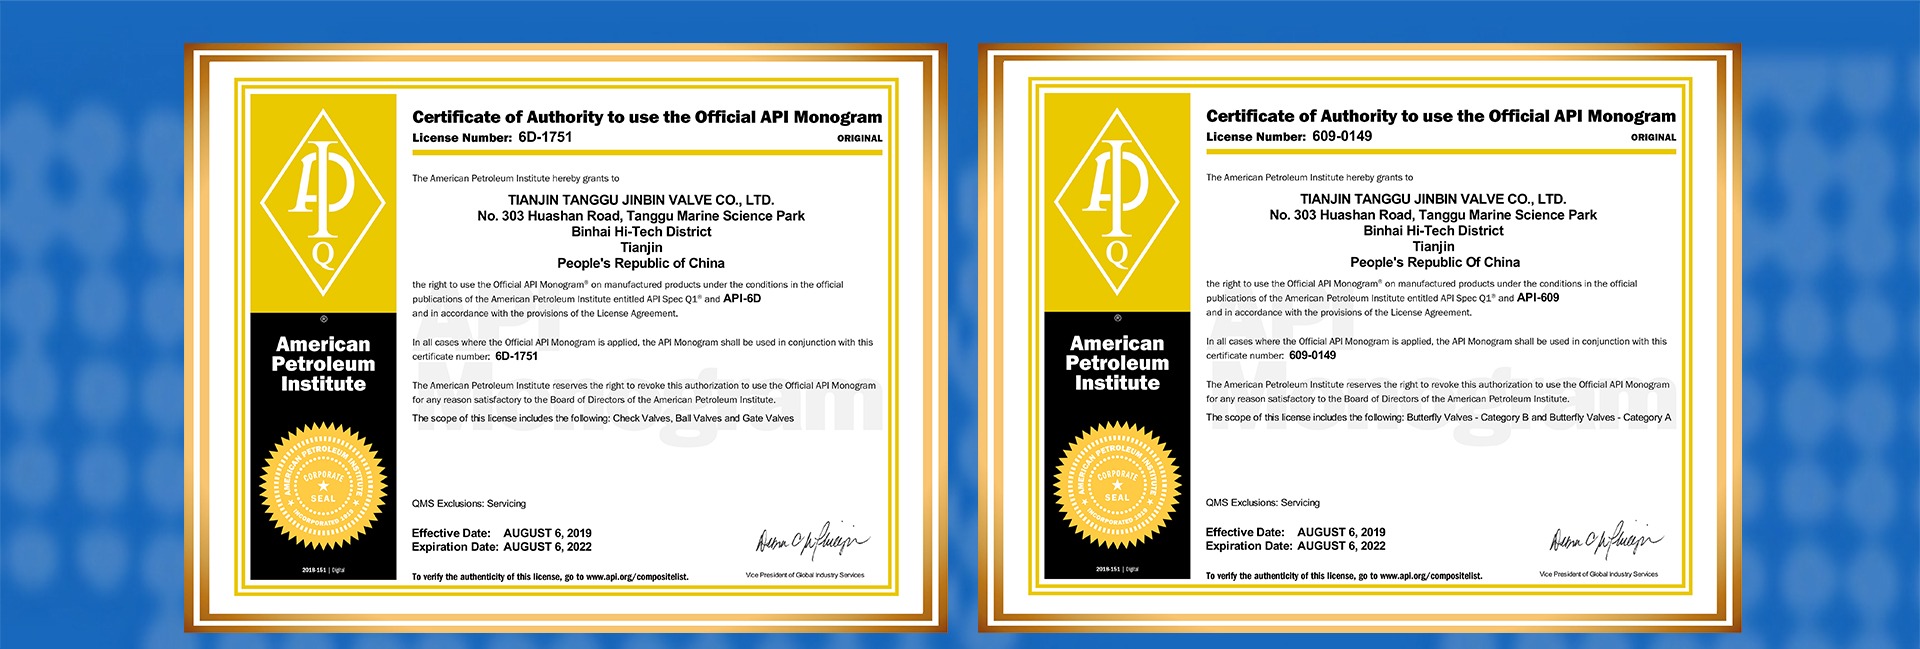Click company name on the 609-0149 certificate
This screenshot has width=1920, height=649.
coord(1433,199)
